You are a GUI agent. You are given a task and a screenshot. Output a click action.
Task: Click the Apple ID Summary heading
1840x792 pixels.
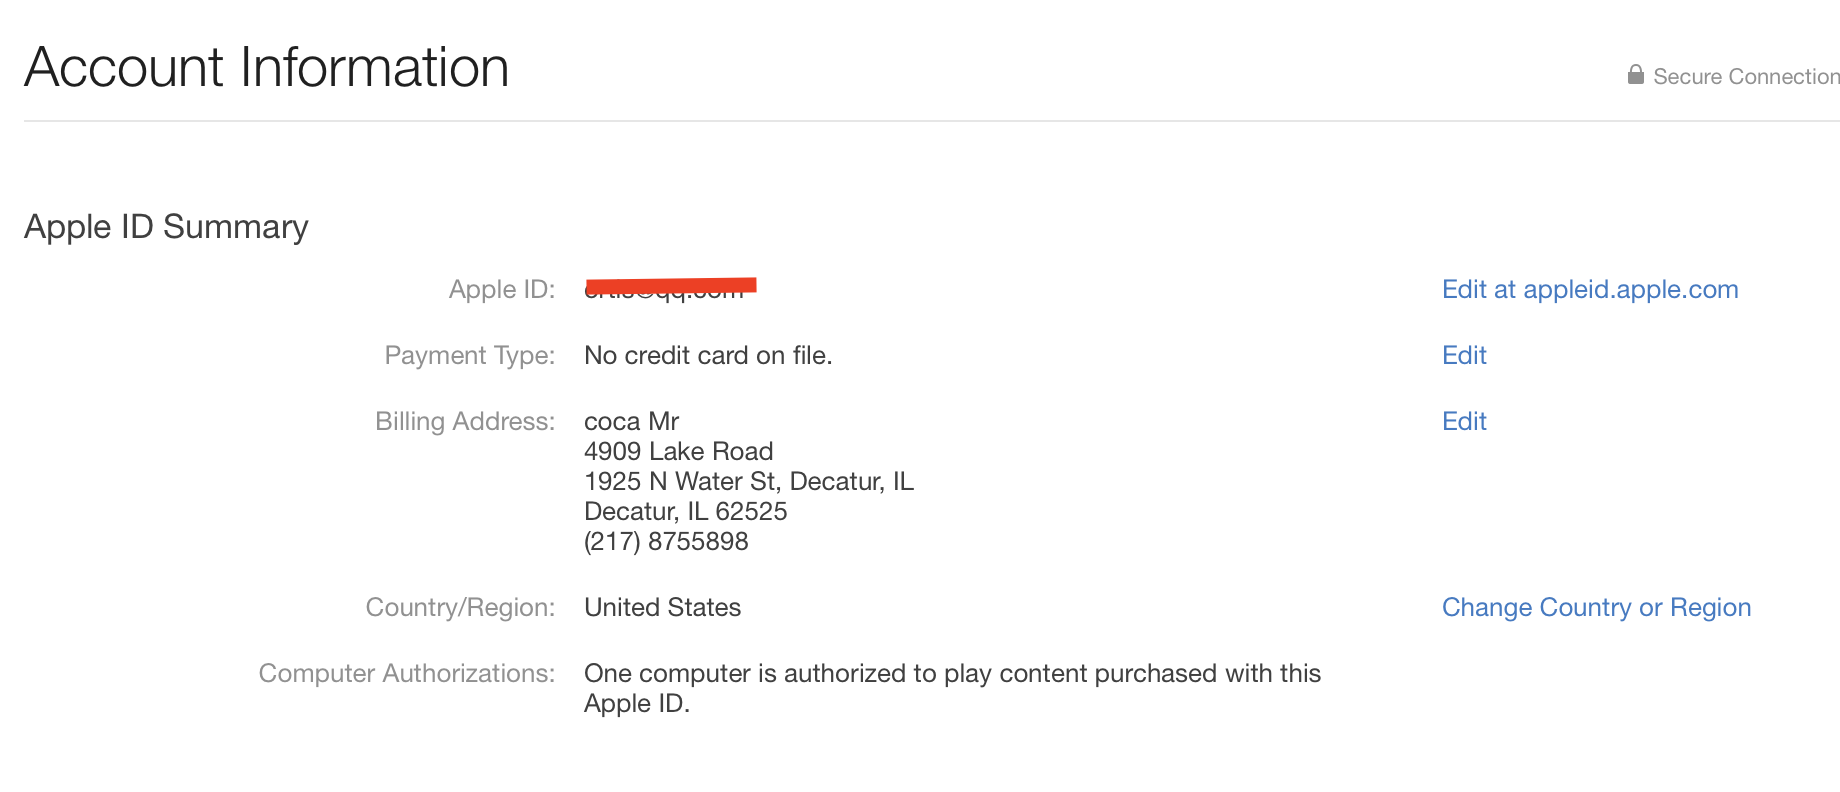166,227
